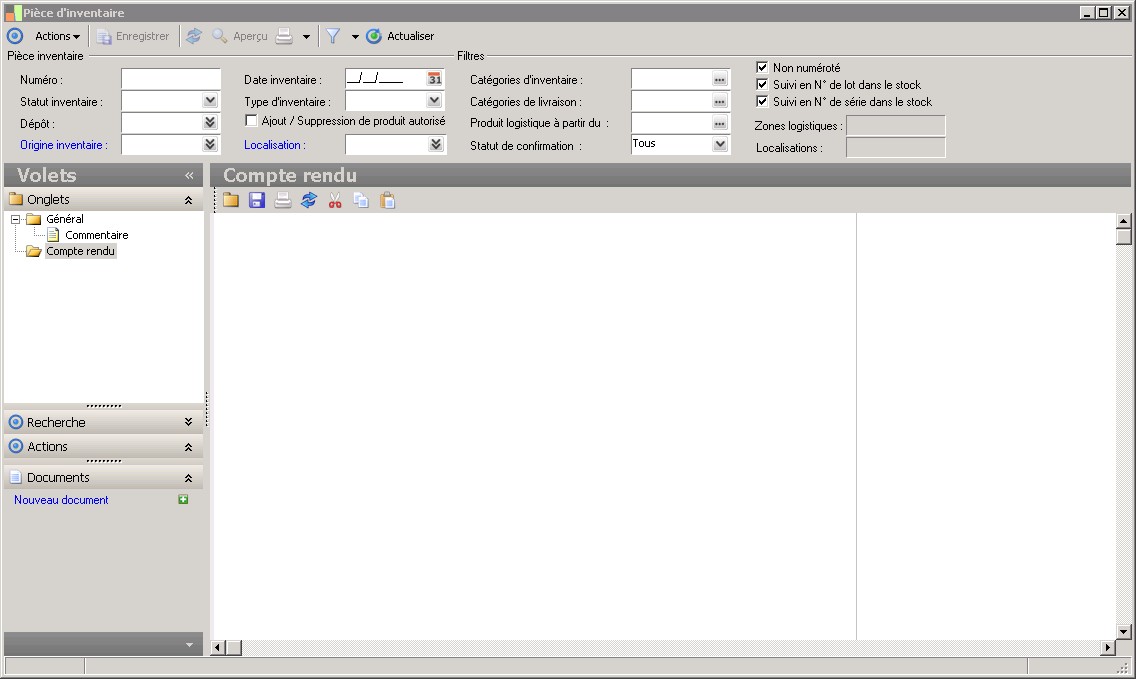Click the save floppy disk icon in Compte rendu
1136x679 pixels.
tap(257, 201)
